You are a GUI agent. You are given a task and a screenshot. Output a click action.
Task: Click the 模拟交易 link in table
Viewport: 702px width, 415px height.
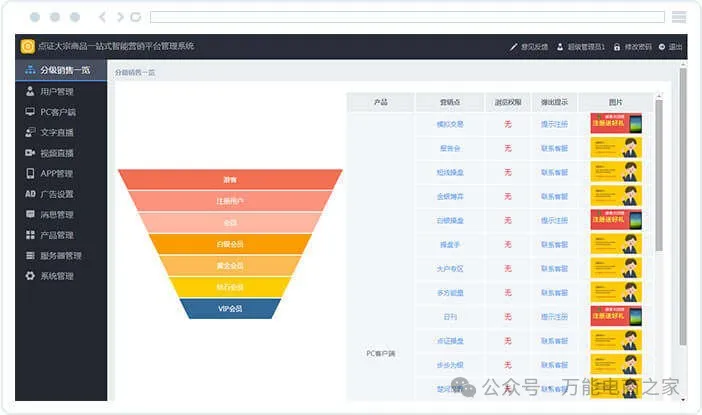pyautogui.click(x=449, y=124)
